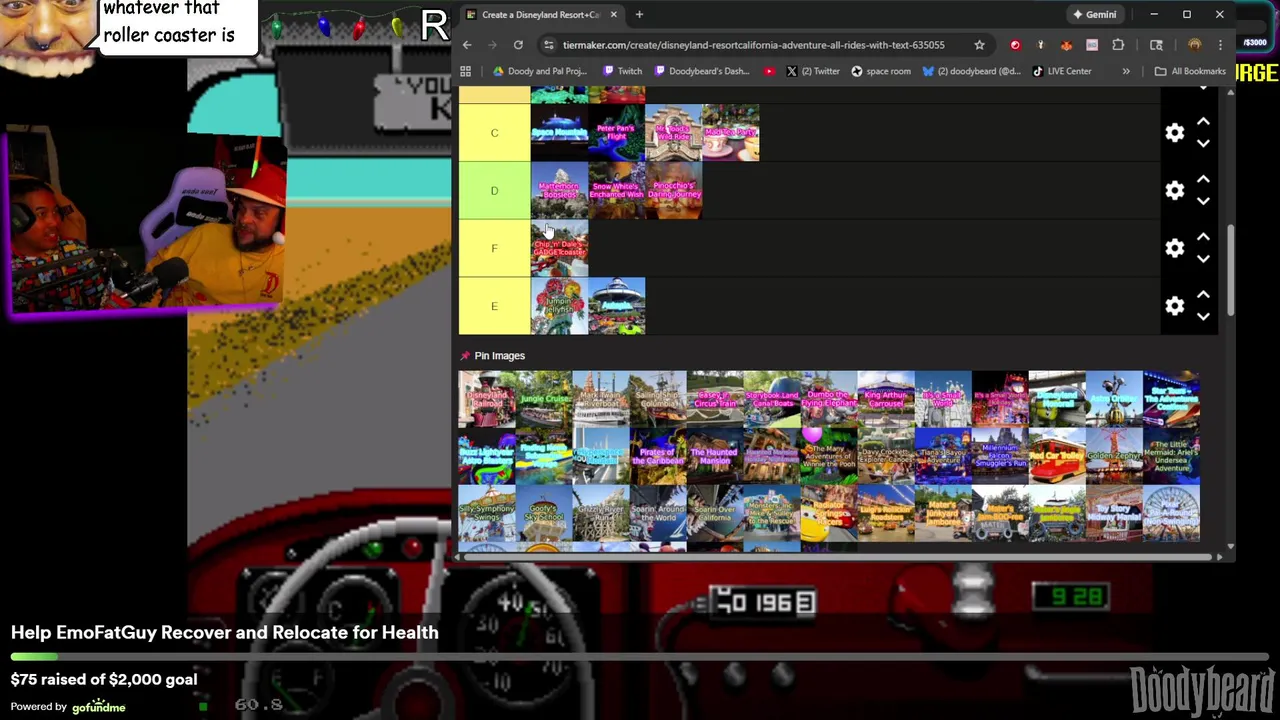Click the tiermaker.com address bar
Viewport: 1280px width, 720px height.
tap(753, 45)
